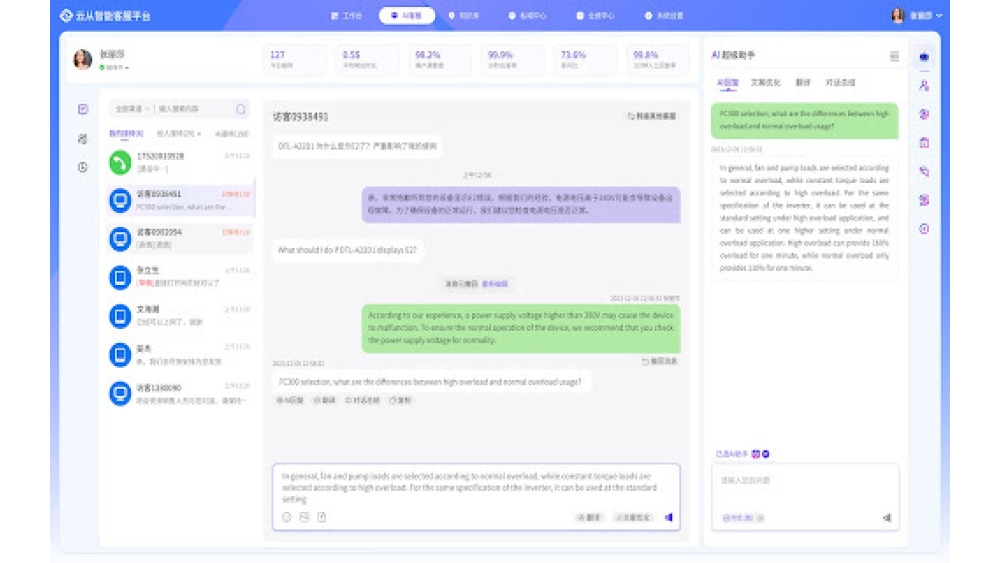Click the green phone call icon
This screenshot has width=1000, height=563.
point(120,162)
